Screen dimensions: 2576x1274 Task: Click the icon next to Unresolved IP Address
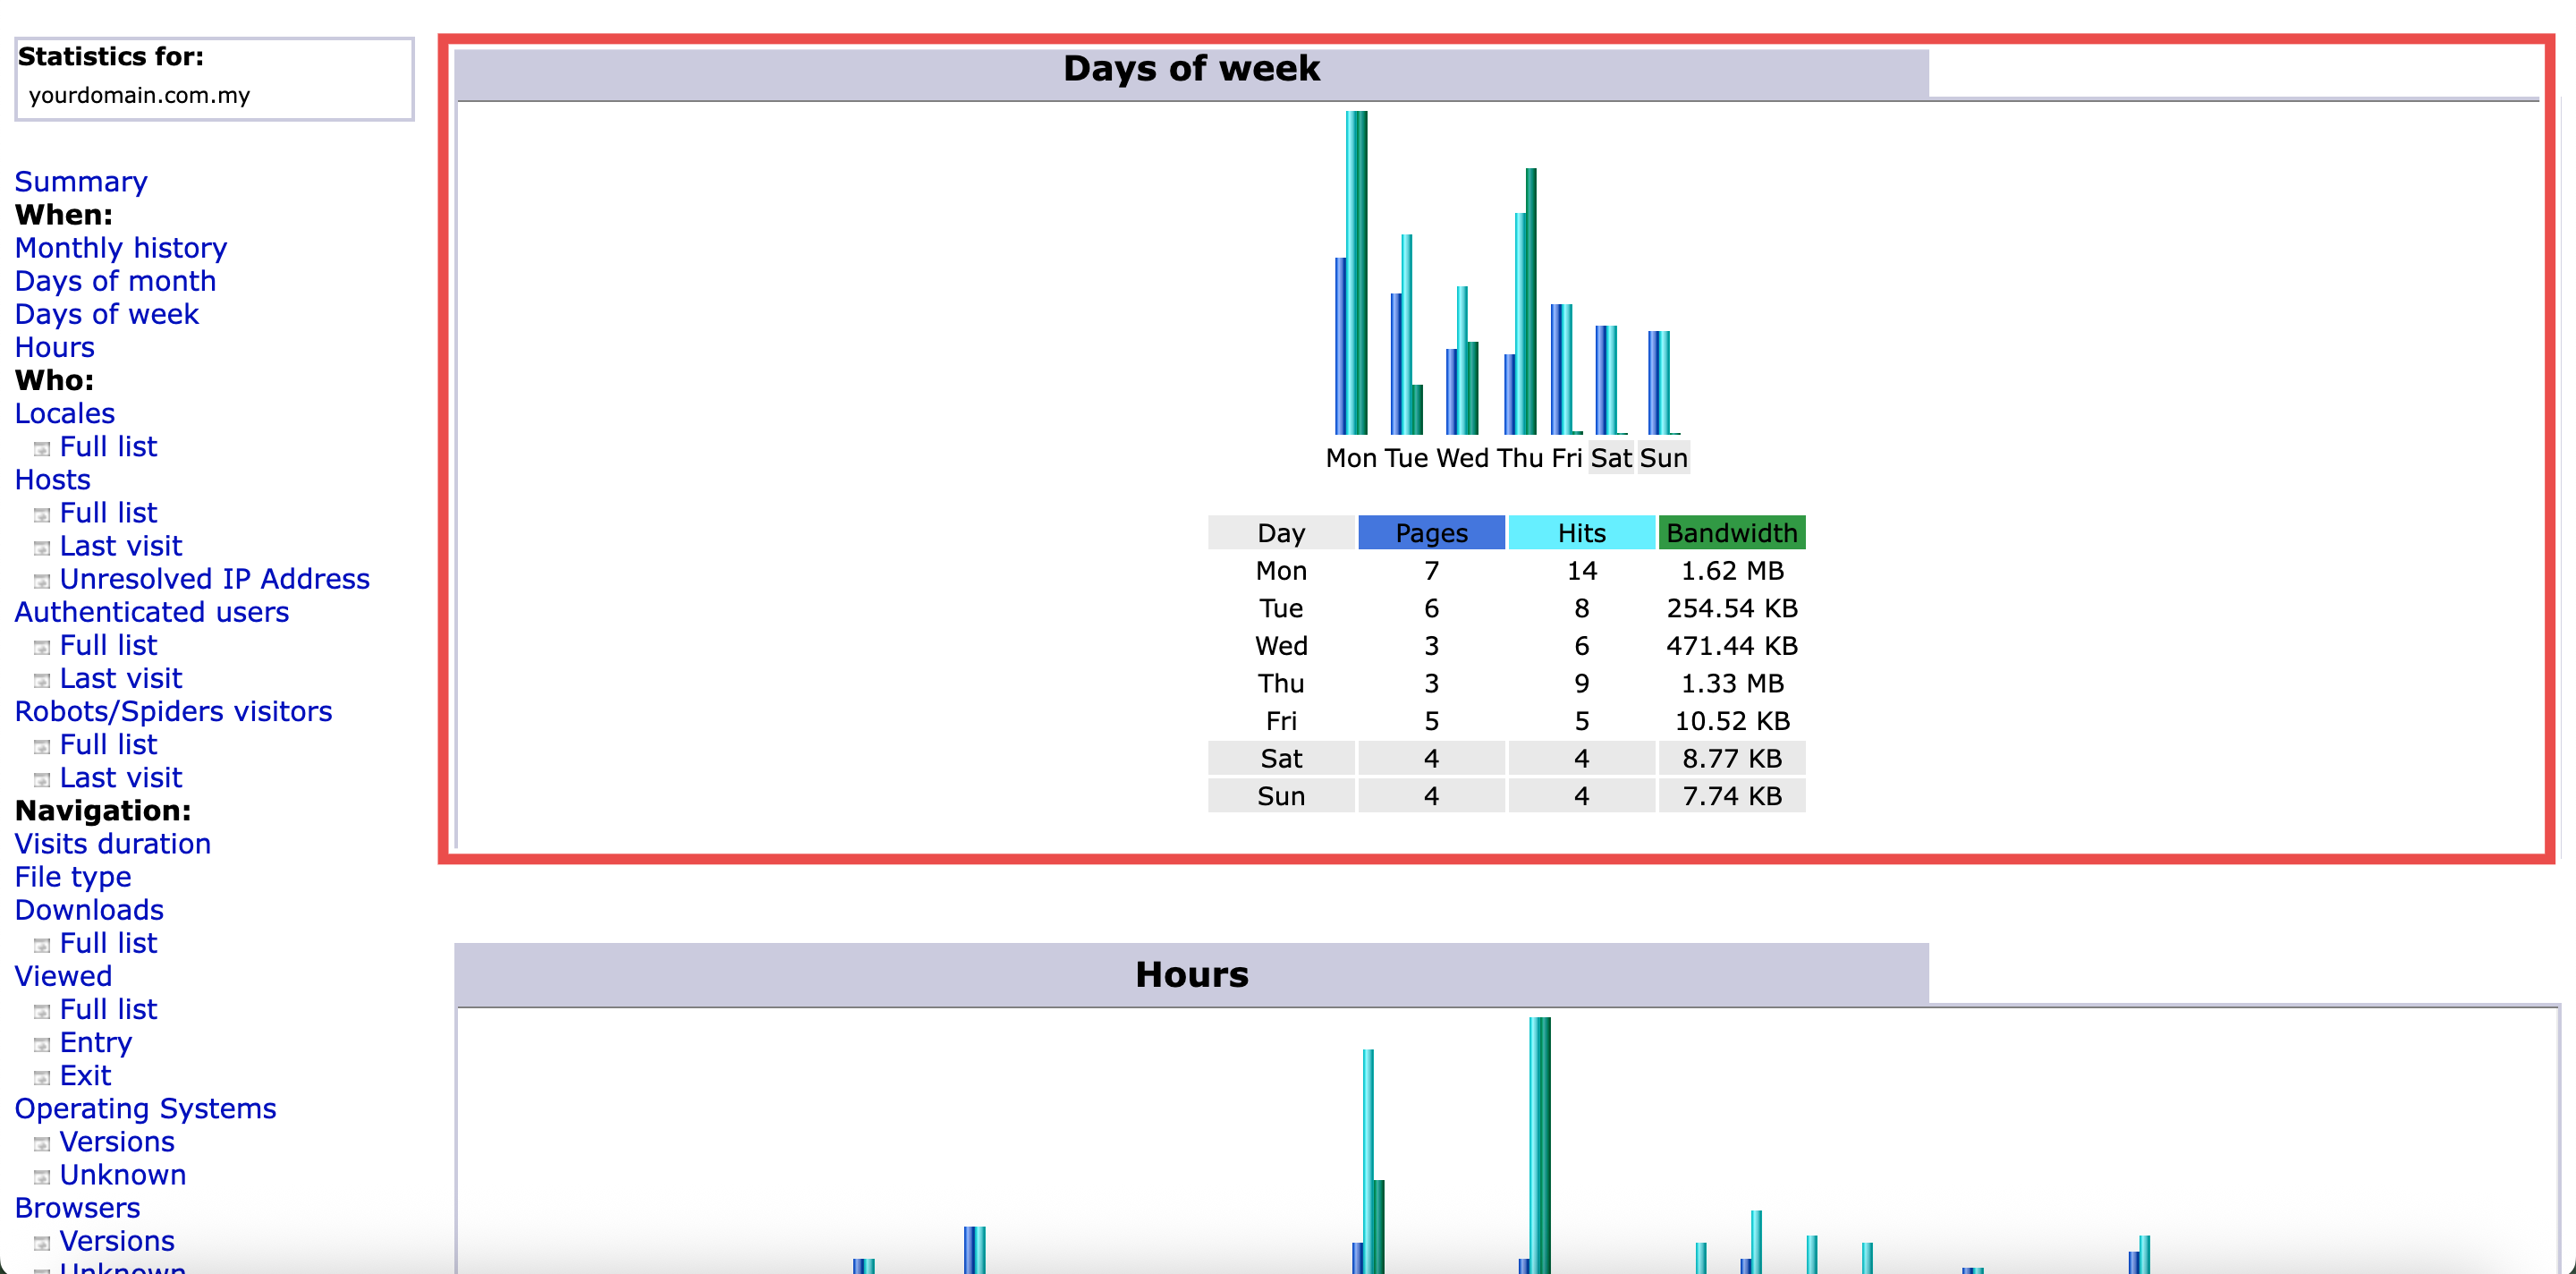41,581
